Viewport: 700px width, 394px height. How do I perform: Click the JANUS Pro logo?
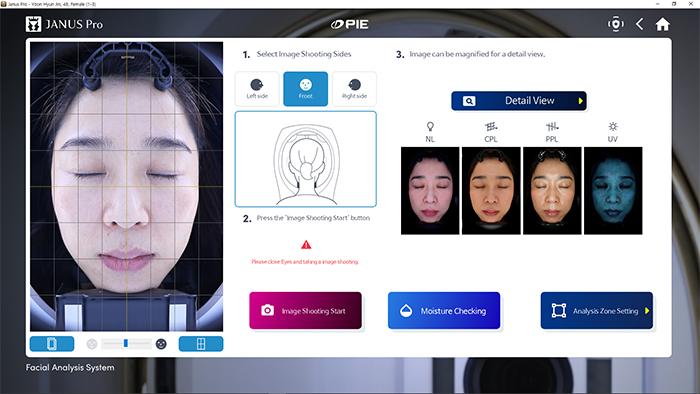pos(64,24)
